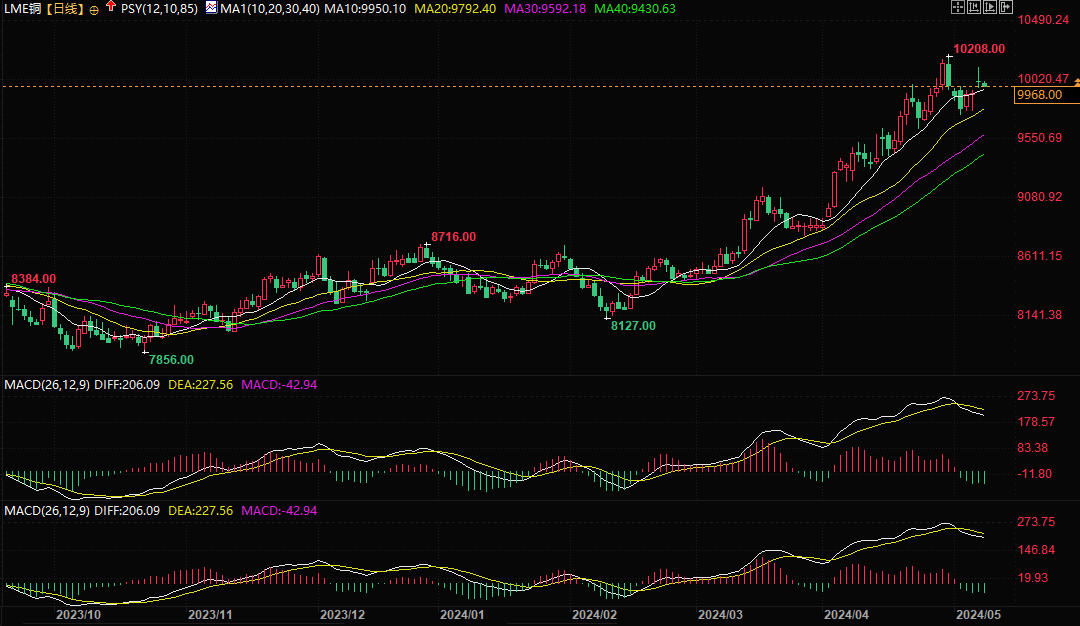The width and height of the screenshot is (1080, 626).
Task: Click the jump-to-start chart icon
Action: (x=974, y=8)
